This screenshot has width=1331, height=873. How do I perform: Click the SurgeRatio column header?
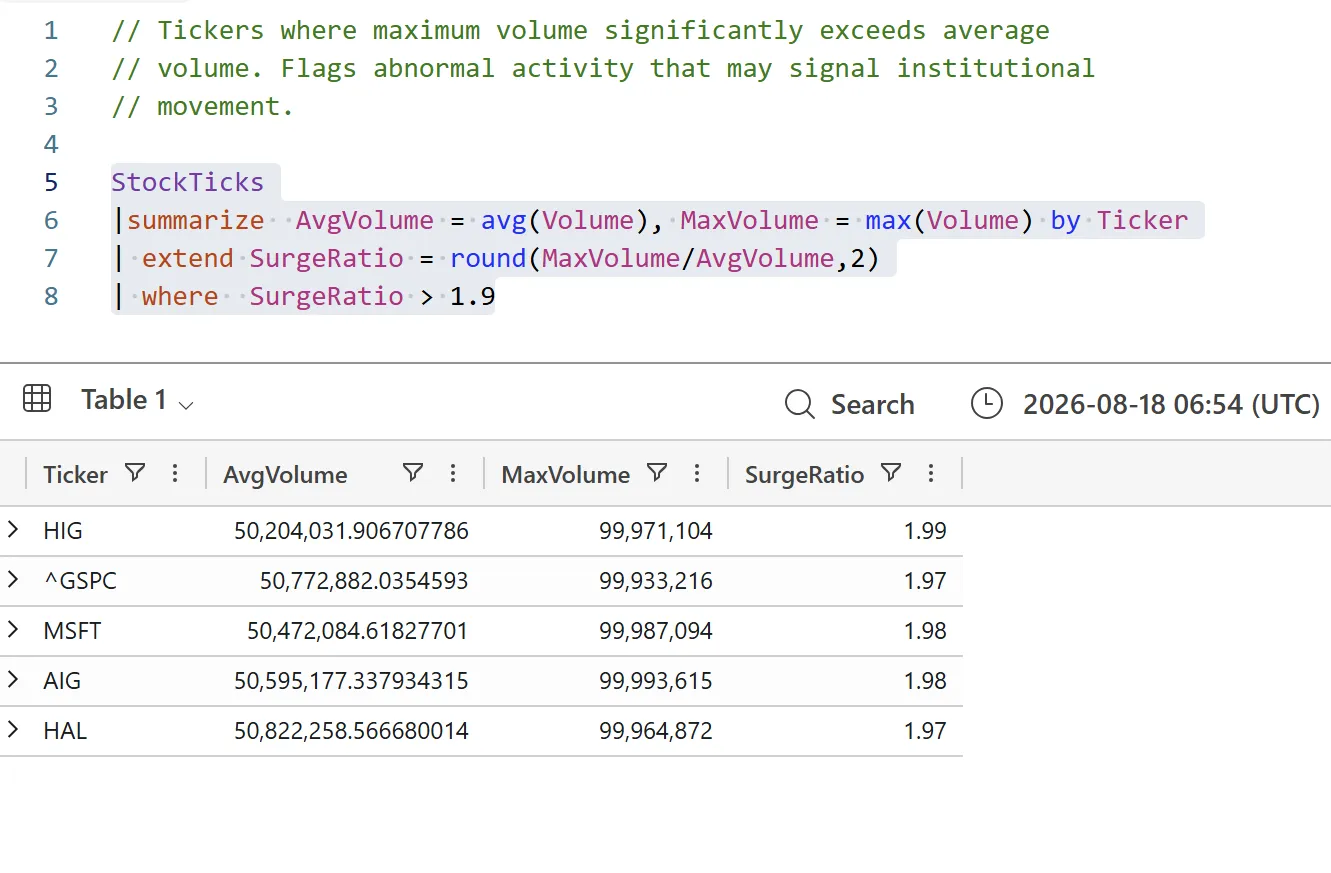pos(804,475)
